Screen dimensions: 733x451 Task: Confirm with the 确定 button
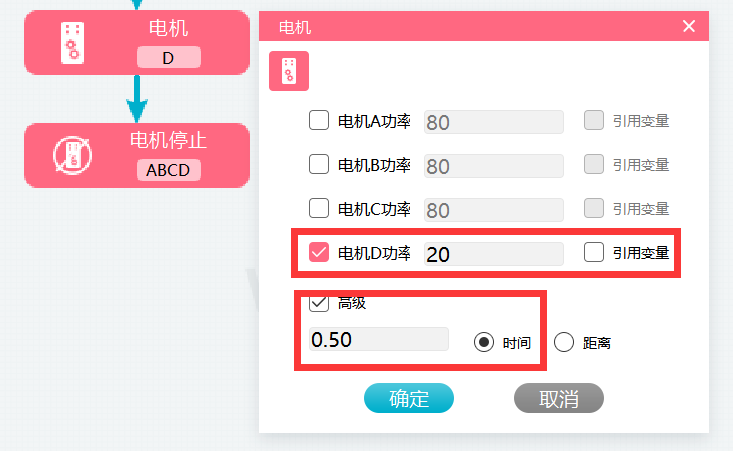click(409, 398)
